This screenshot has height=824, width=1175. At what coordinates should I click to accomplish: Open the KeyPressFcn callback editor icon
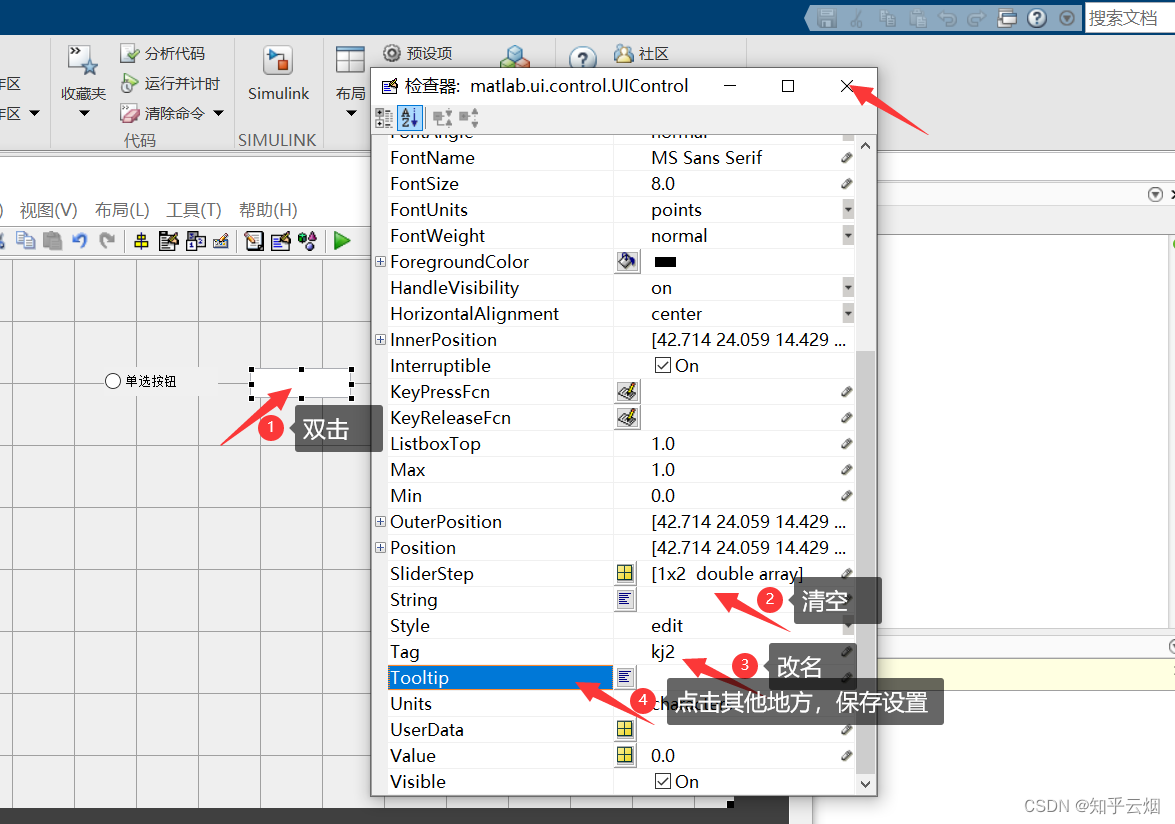[x=626, y=391]
